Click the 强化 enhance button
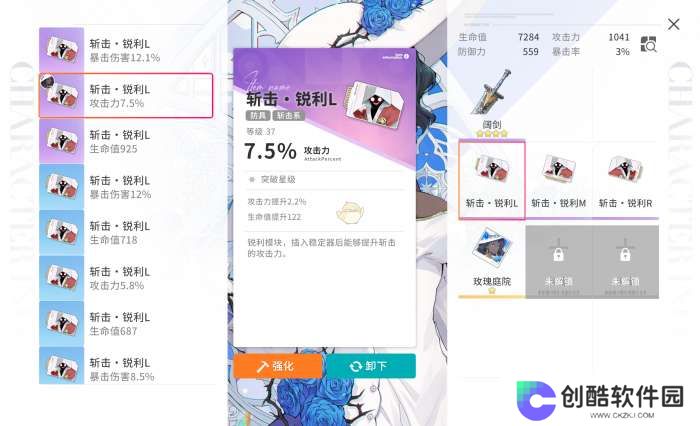Viewport: 700px width, 426px height. tap(278, 366)
